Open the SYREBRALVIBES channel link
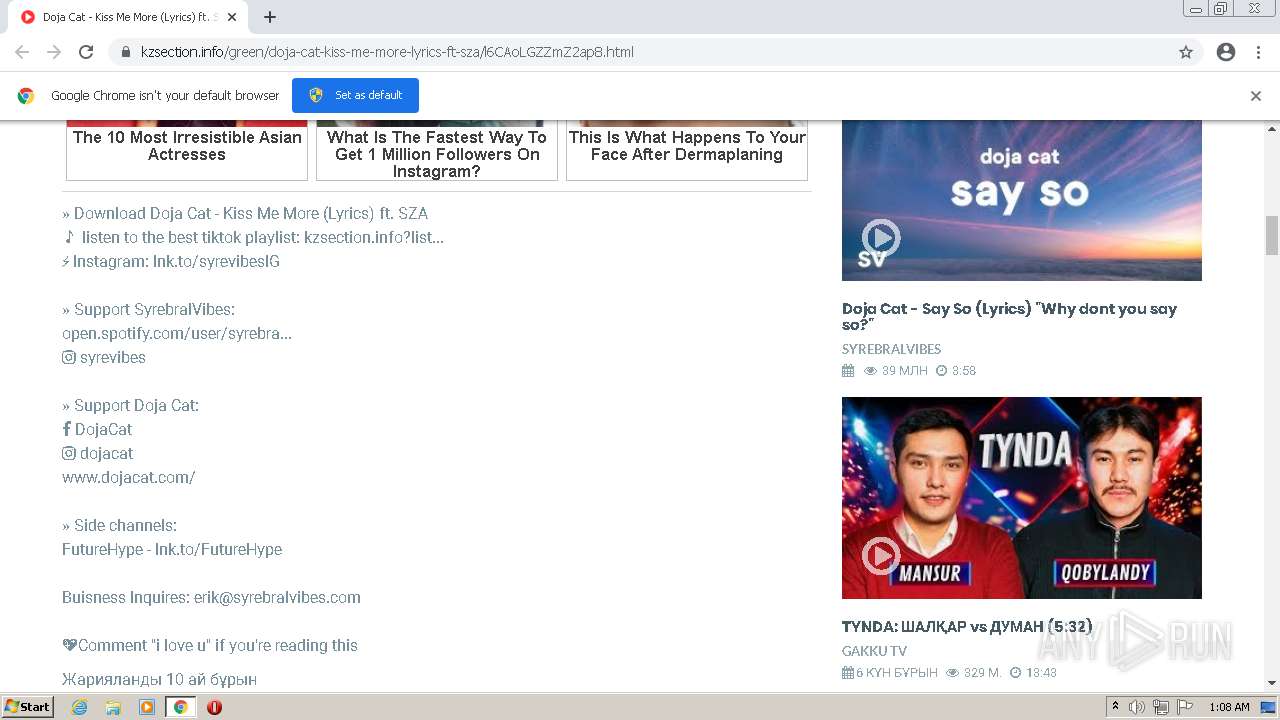The image size is (1280, 720). pos(891,349)
